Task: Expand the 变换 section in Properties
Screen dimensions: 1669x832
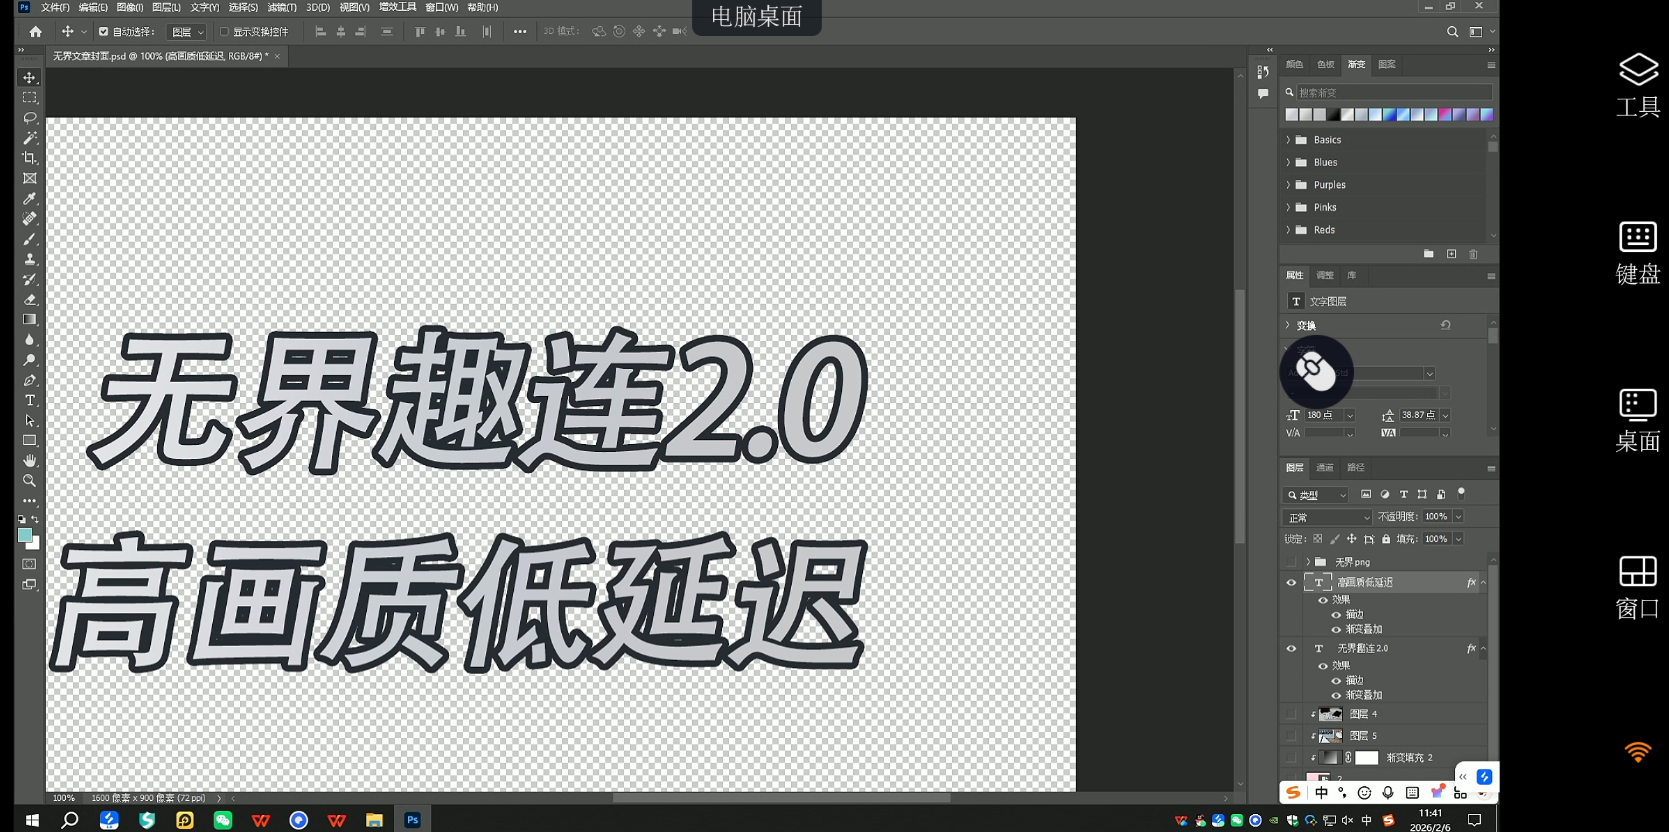Action: point(1288,325)
